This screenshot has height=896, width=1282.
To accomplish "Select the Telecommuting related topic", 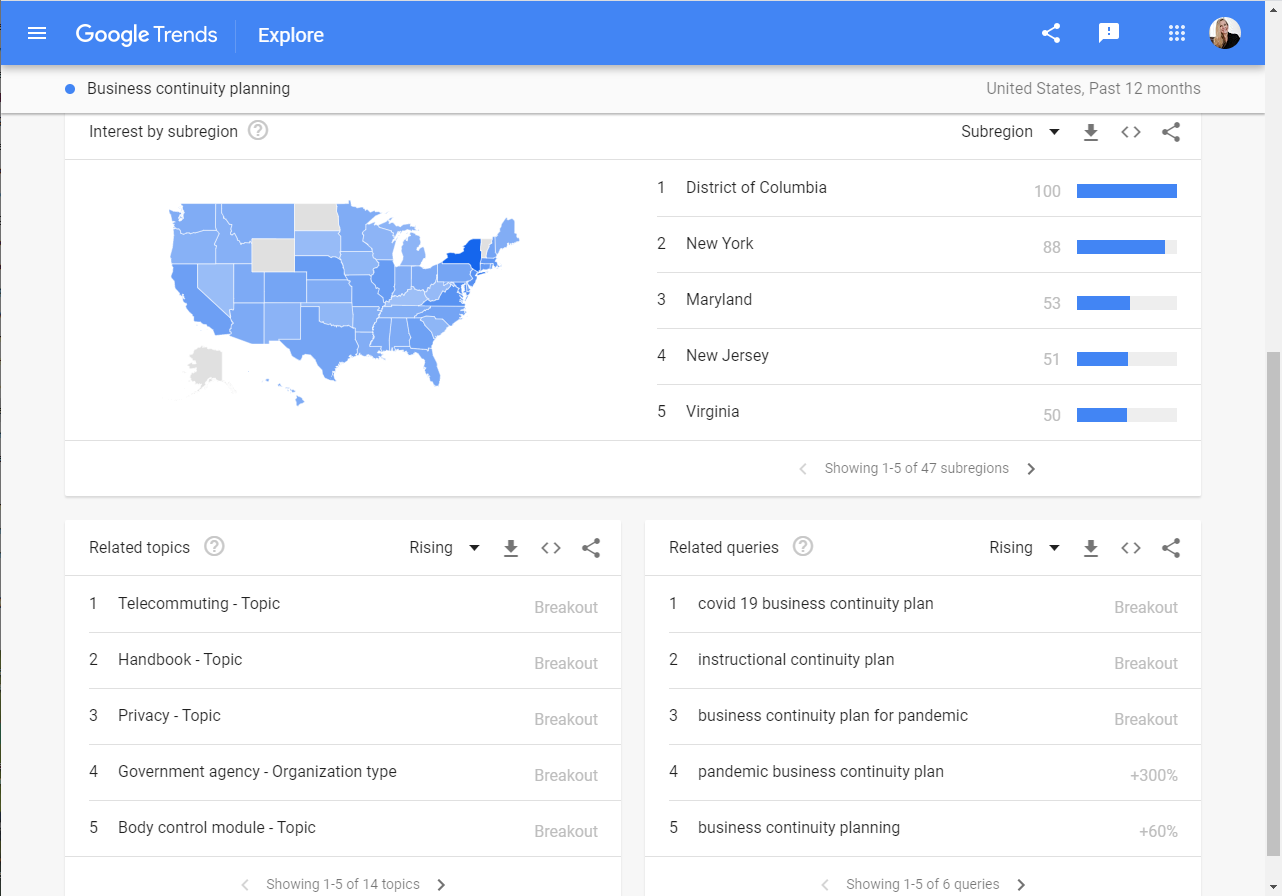I will (x=198, y=603).
